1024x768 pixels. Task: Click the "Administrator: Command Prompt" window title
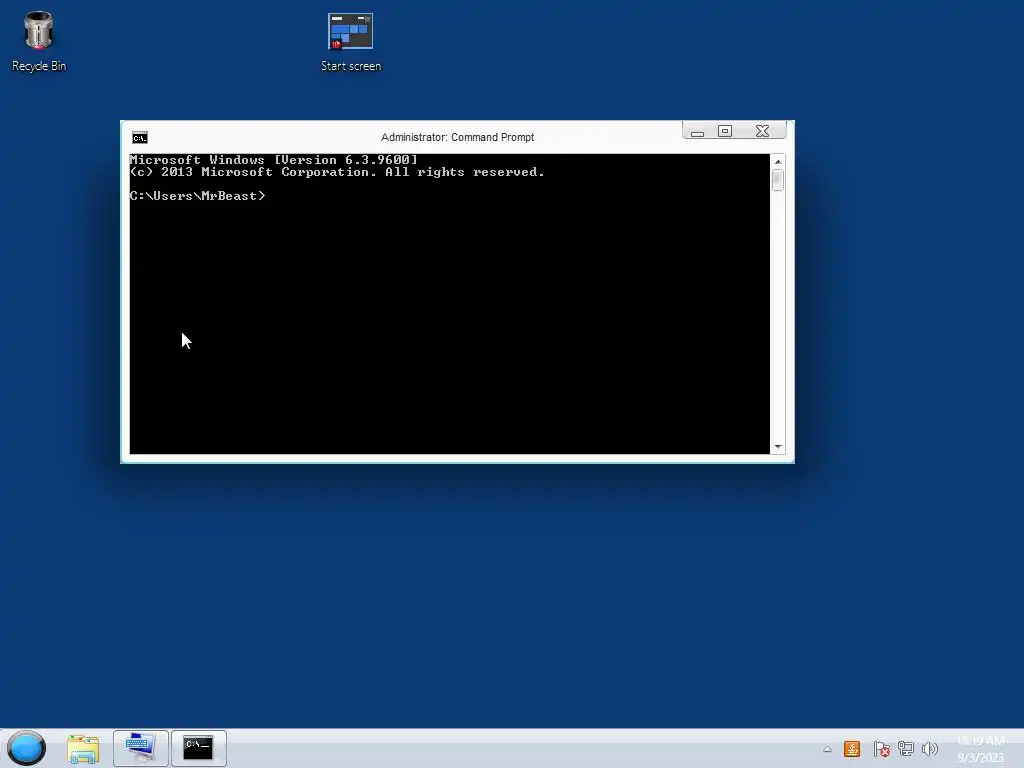(457, 137)
